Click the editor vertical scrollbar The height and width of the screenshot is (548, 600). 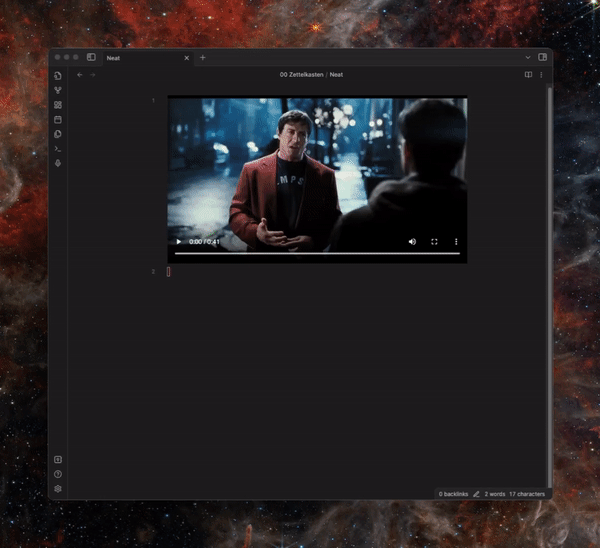(550, 287)
